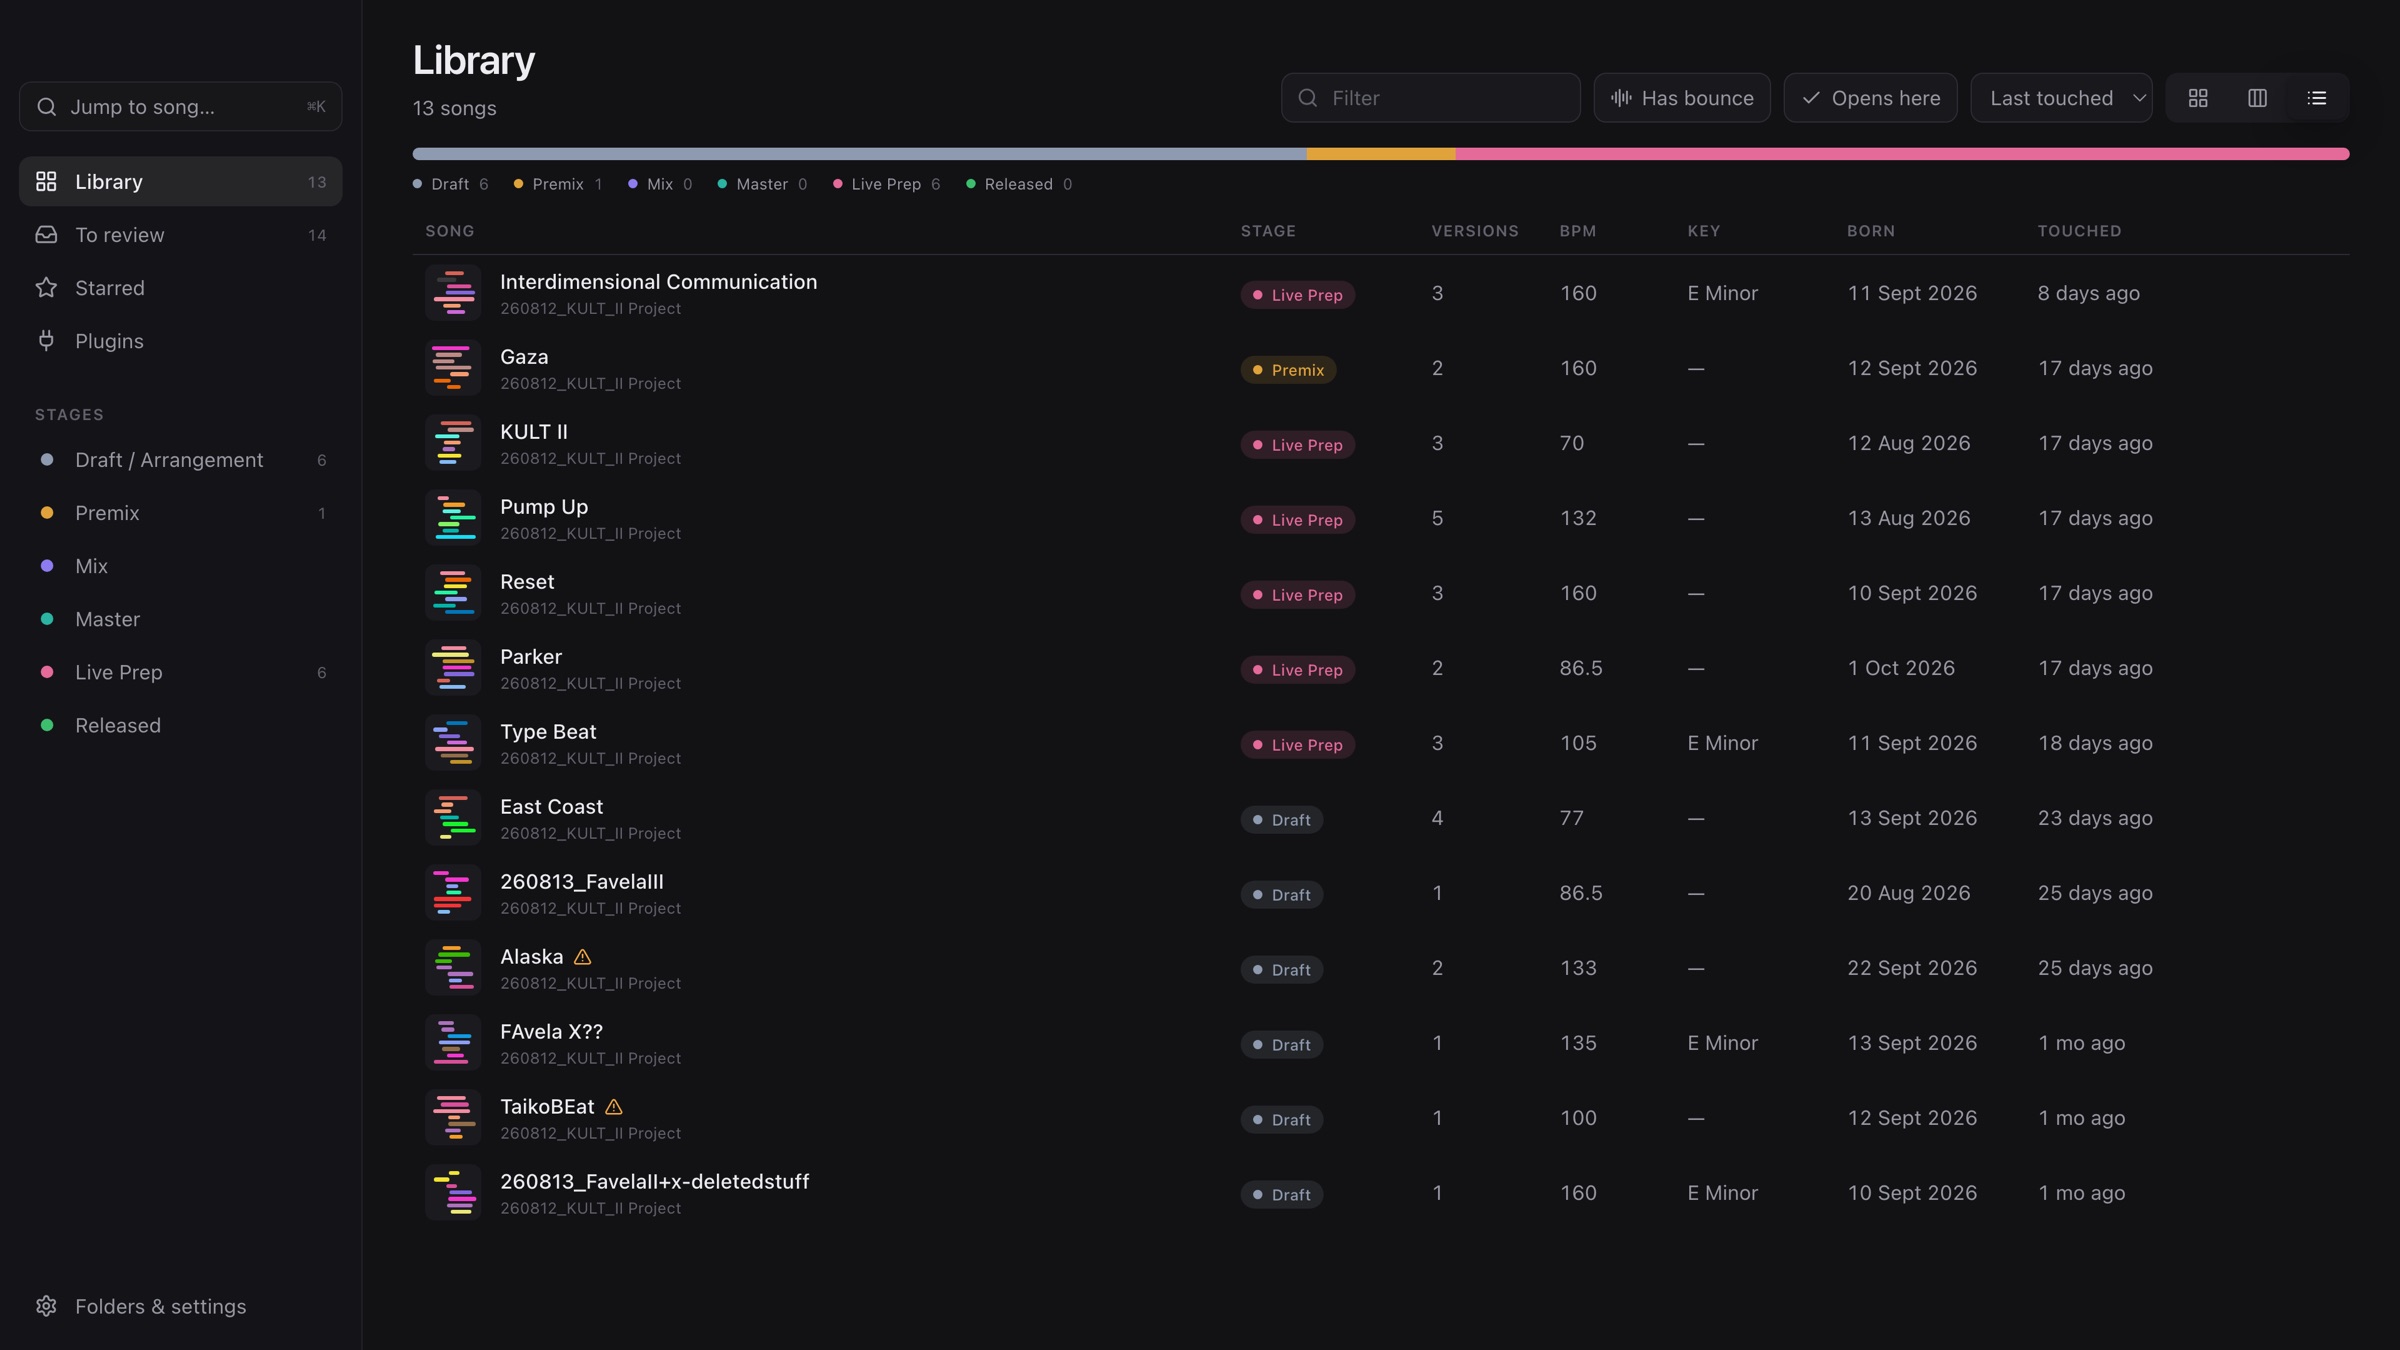Click the Premix stage badge on Gaza
Image resolution: width=2400 pixels, height=1350 pixels.
1288,370
